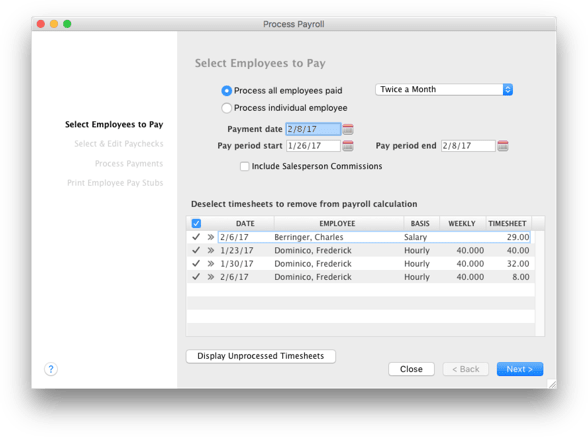Click the help question mark icon
This screenshot has height=437, width=588.
pyautogui.click(x=51, y=369)
